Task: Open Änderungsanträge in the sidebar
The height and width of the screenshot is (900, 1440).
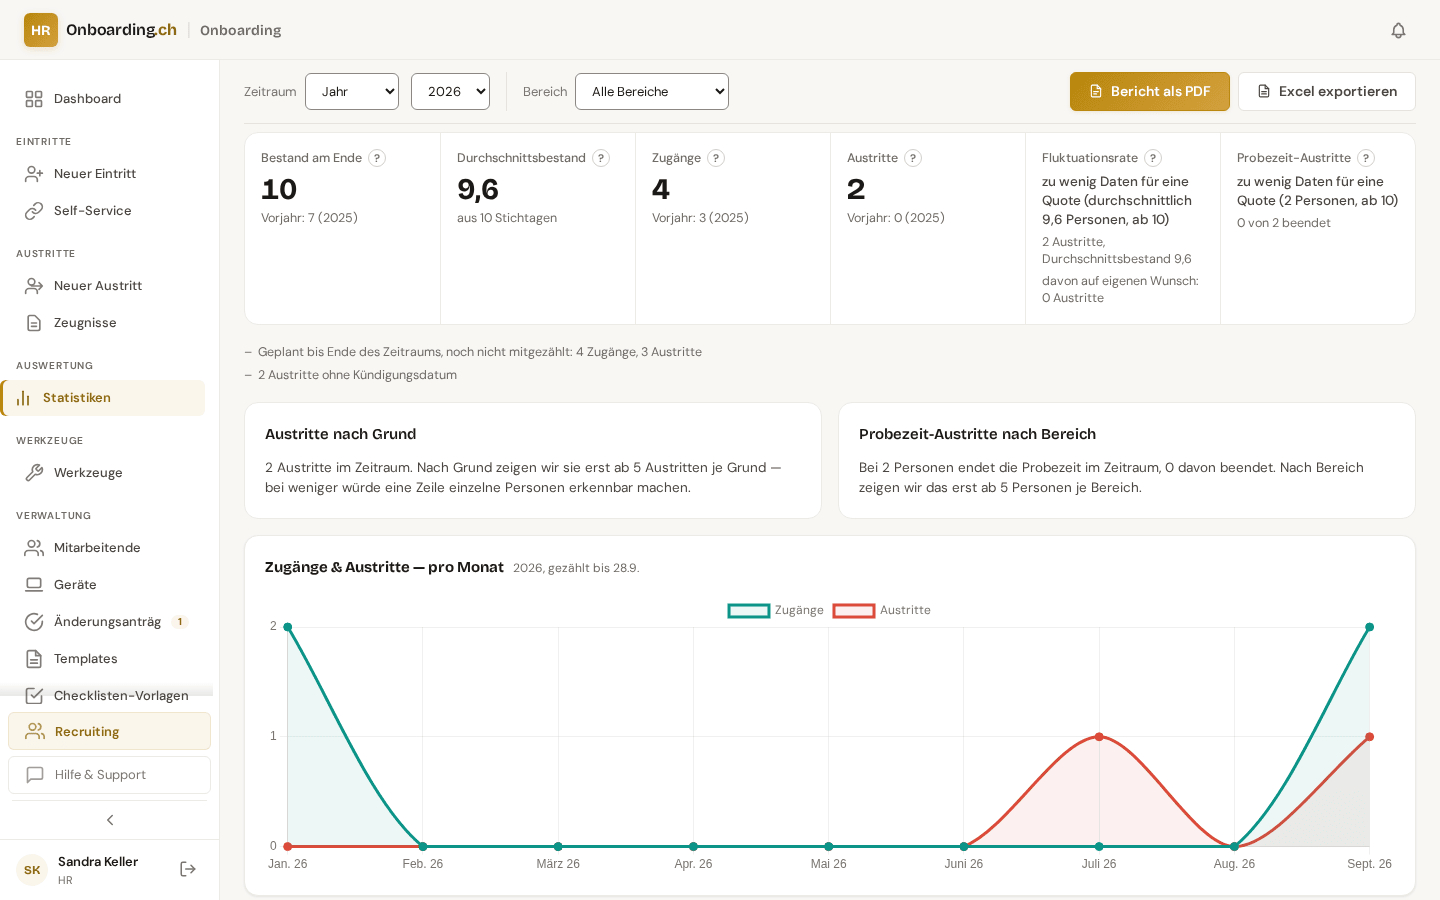Action: point(110,622)
